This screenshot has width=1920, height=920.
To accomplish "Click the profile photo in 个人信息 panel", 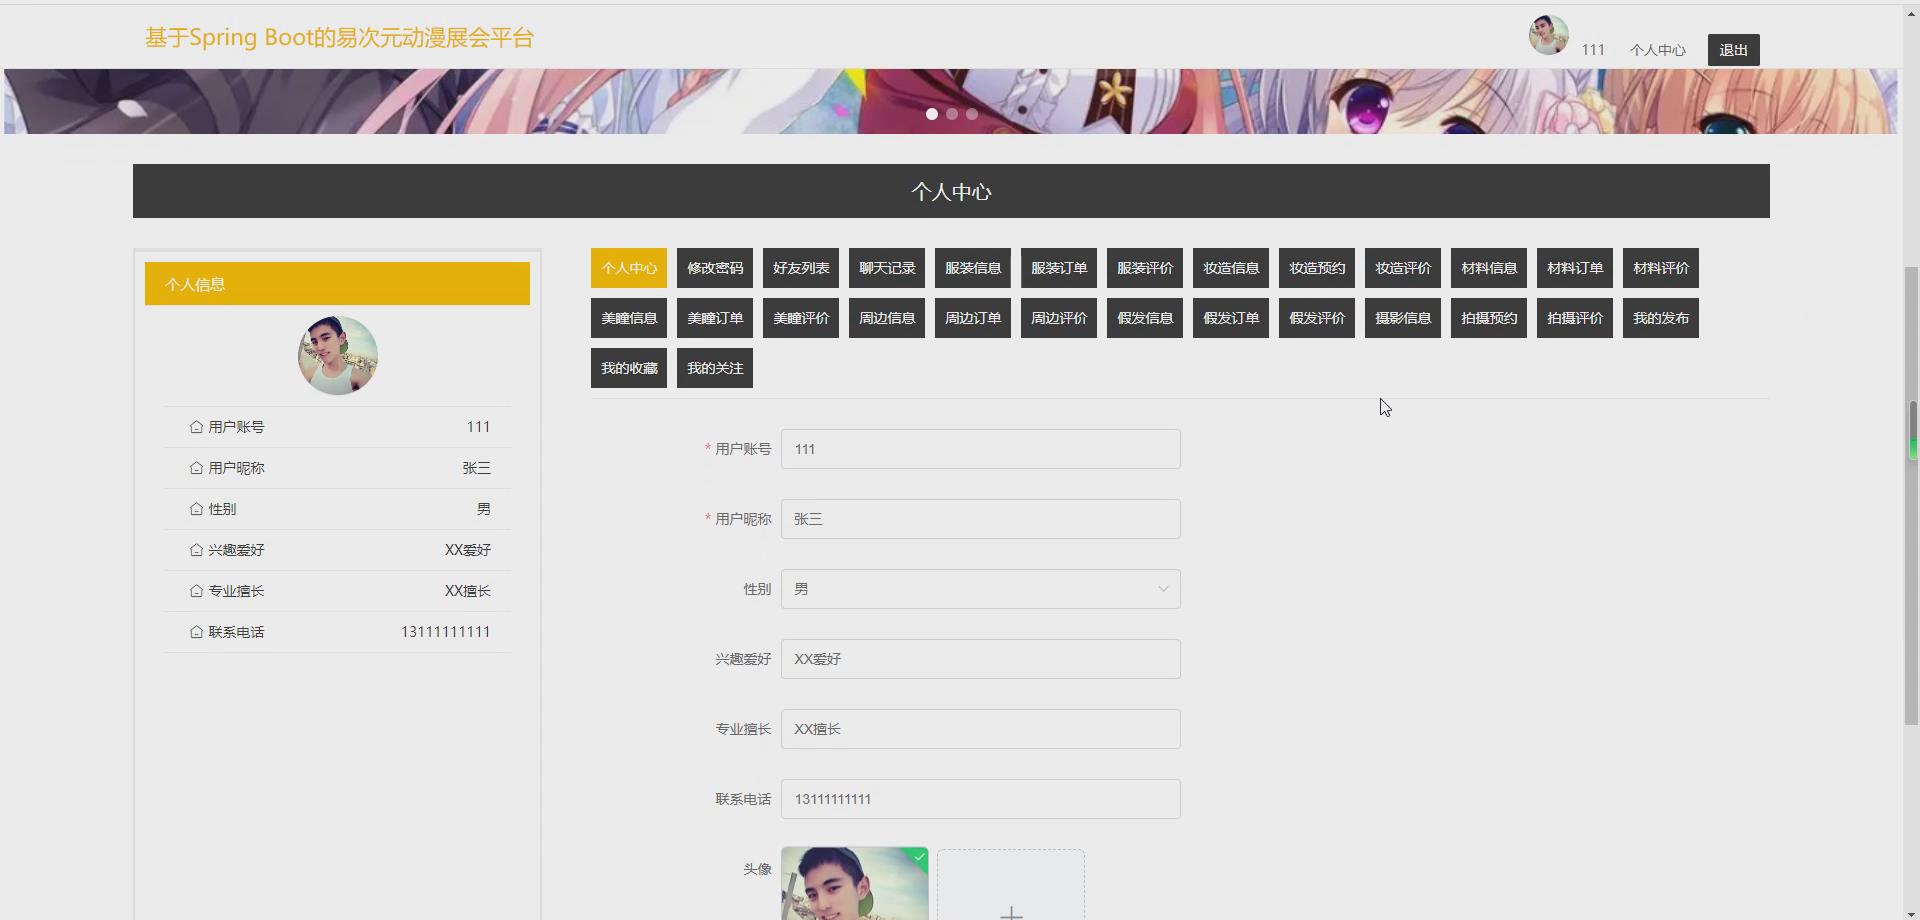I will pyautogui.click(x=337, y=355).
